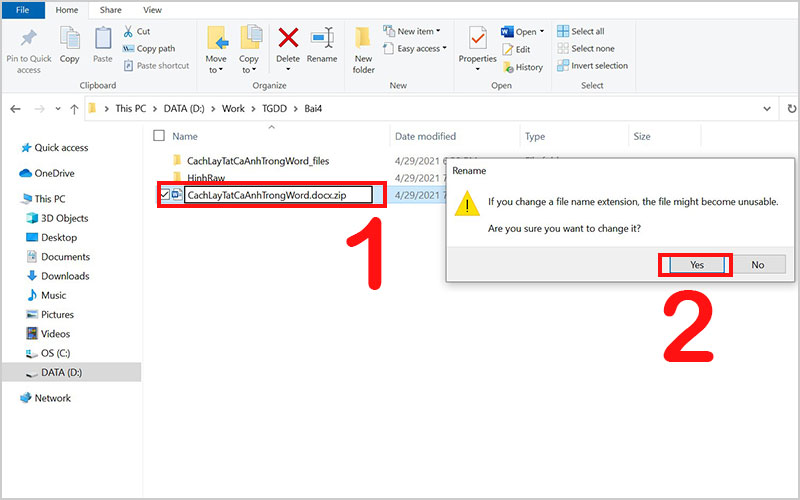Click Invert selection

click(x=592, y=65)
